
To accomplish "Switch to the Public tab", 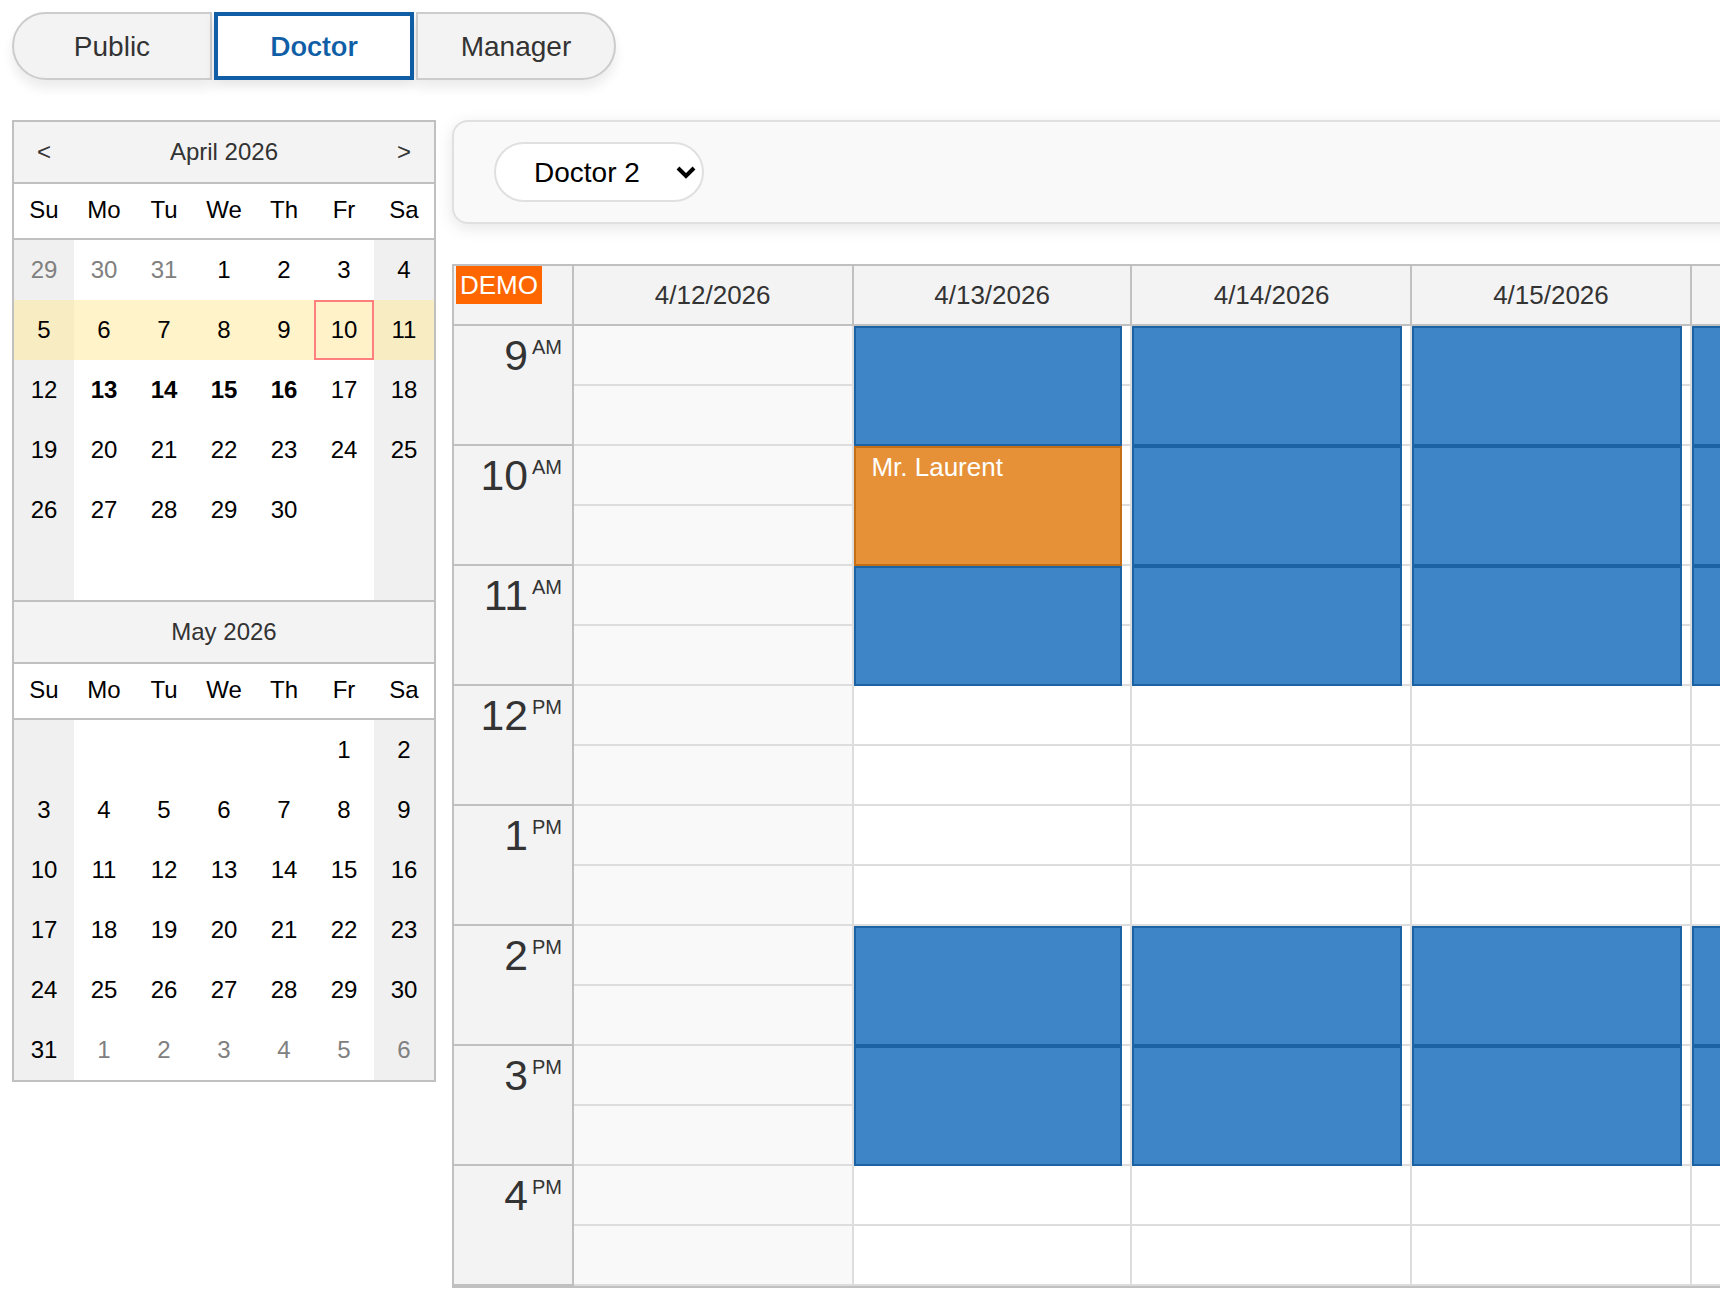I will pyautogui.click(x=112, y=45).
